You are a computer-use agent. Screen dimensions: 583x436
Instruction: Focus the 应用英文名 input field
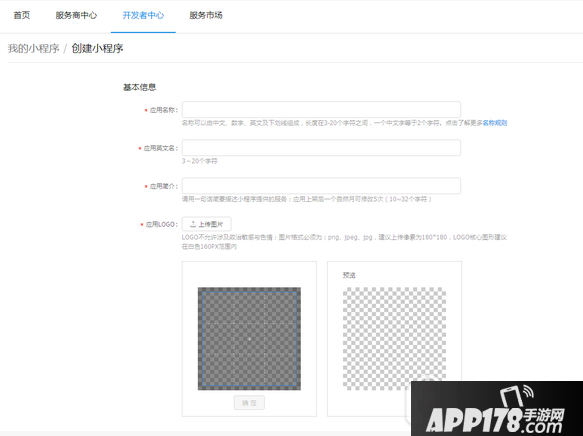pyautogui.click(x=321, y=148)
